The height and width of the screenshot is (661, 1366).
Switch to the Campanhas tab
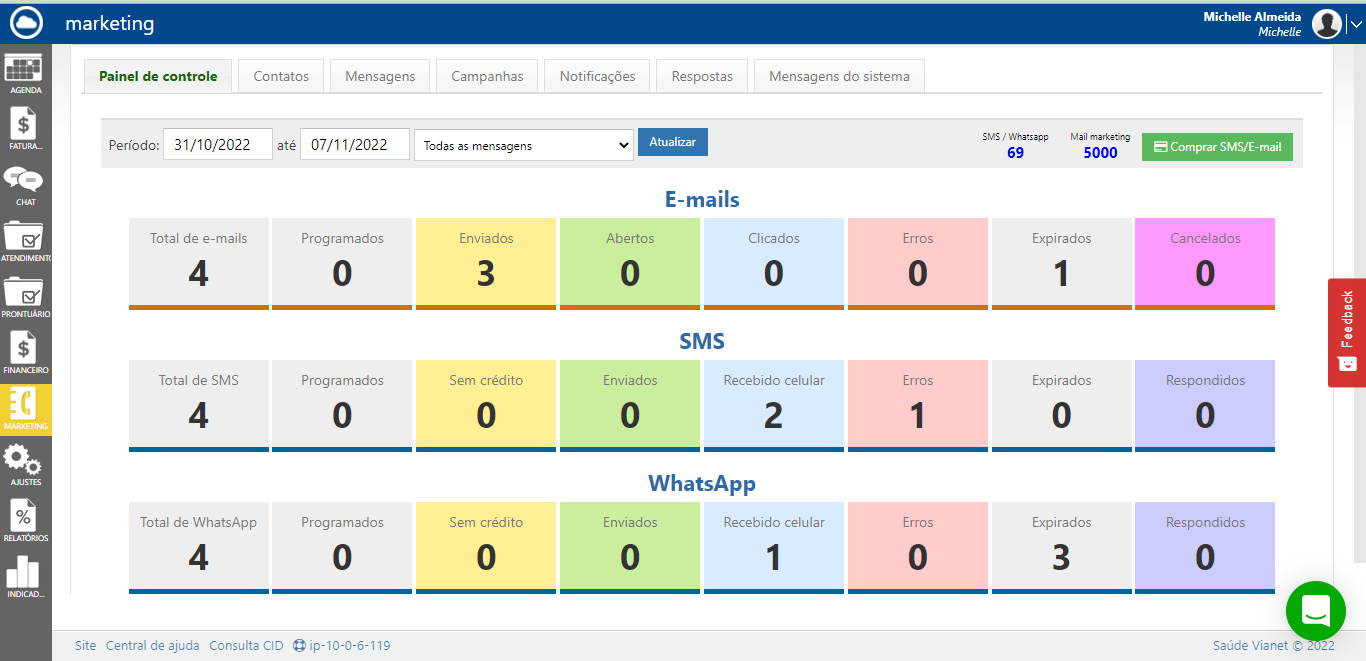tap(487, 76)
